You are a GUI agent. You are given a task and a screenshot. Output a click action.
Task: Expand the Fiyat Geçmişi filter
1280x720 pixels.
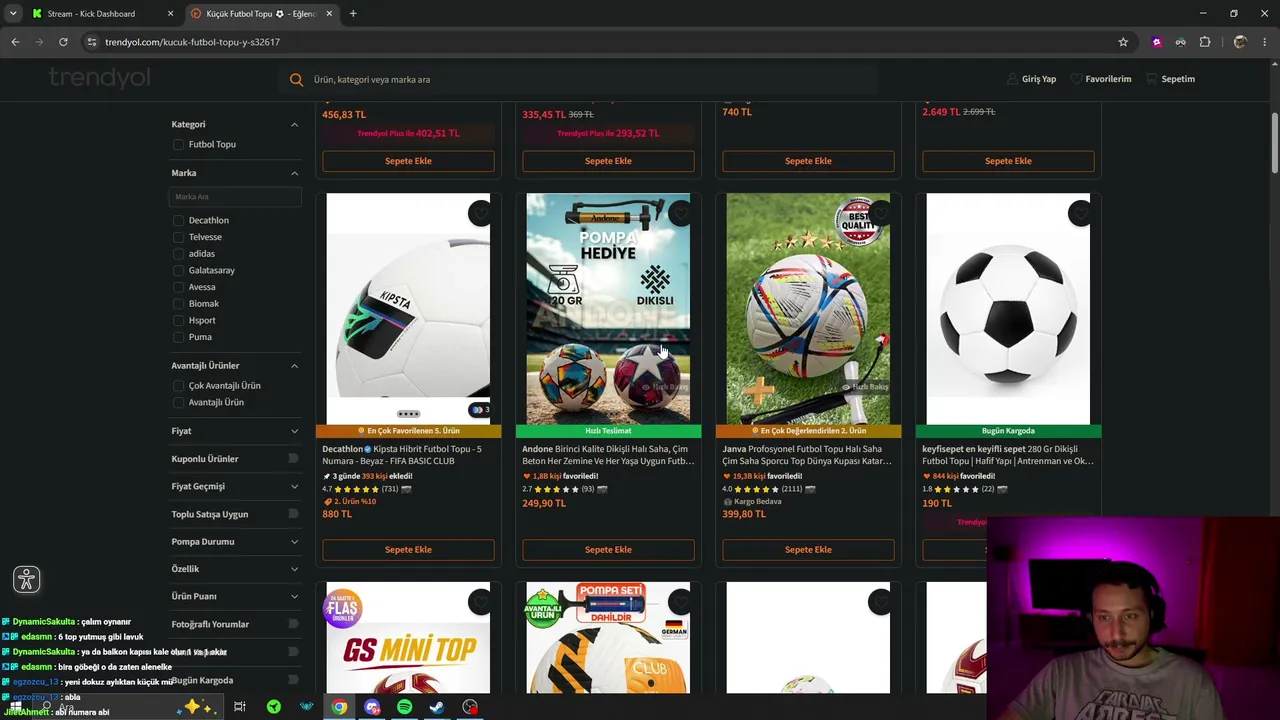tap(294, 486)
